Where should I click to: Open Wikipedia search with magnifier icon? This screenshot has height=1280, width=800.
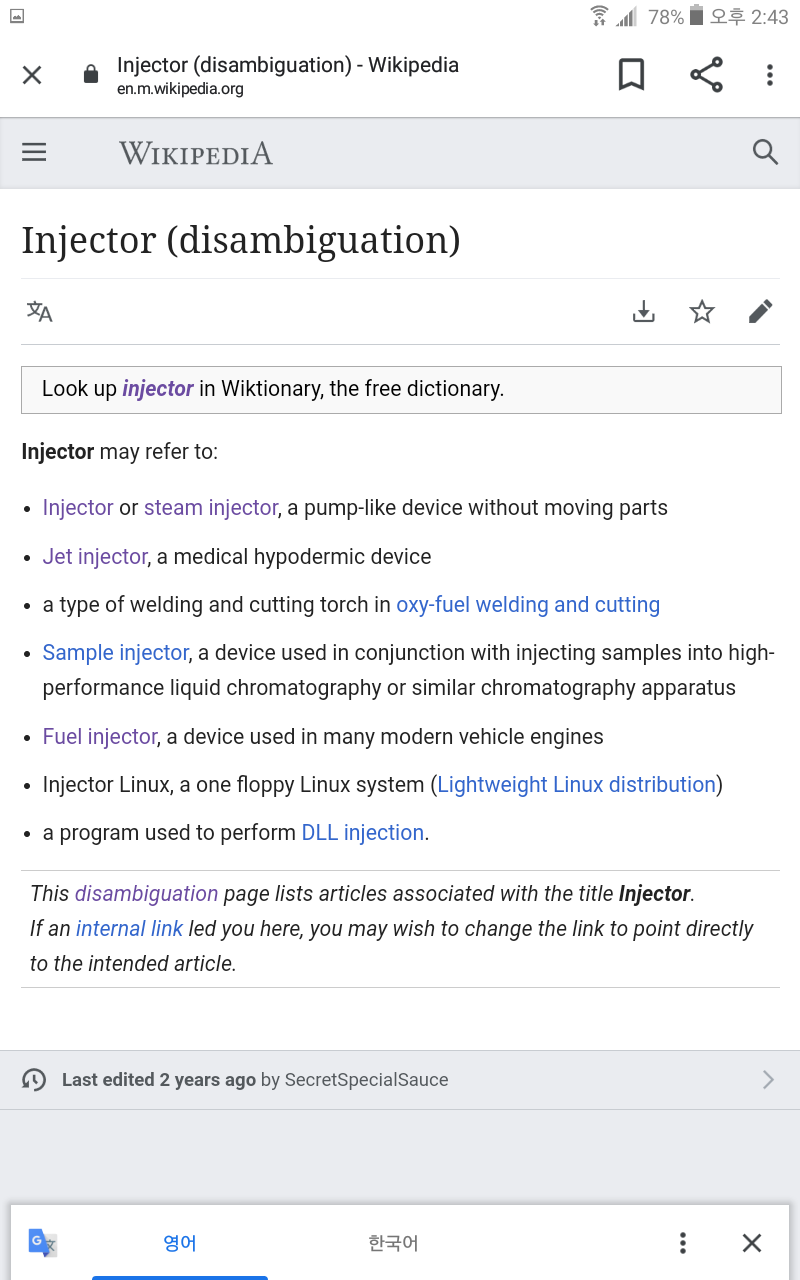pyautogui.click(x=765, y=152)
